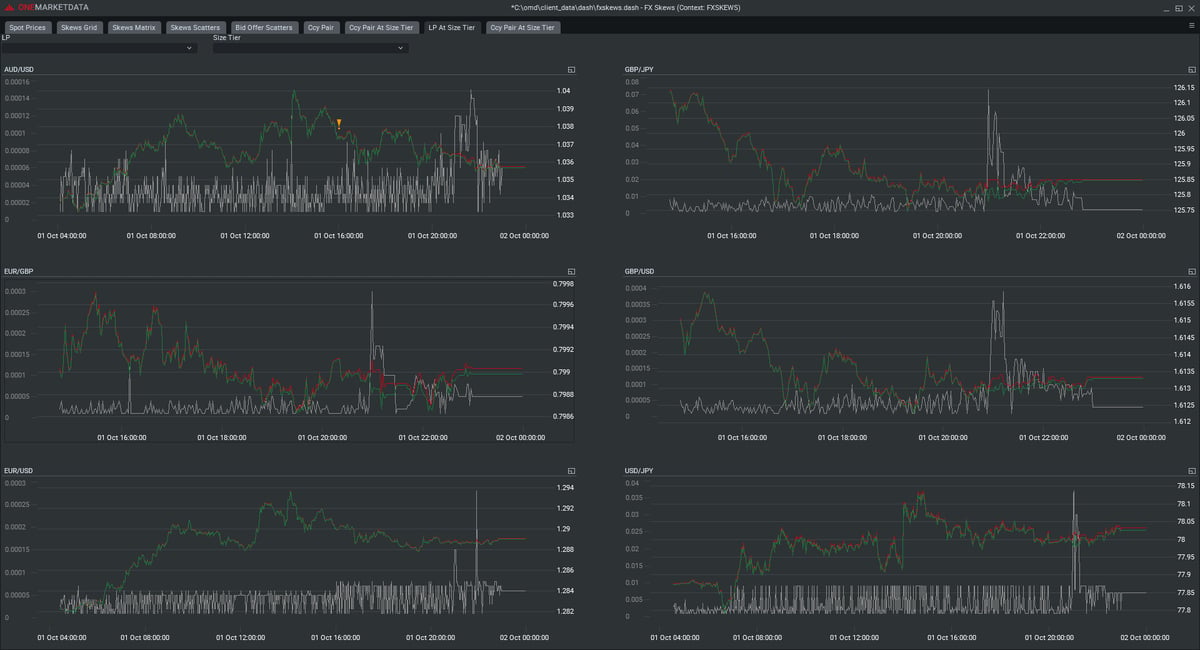Maximize the GBP/USD chart panel
This screenshot has height=650, width=1200.
[x=1192, y=271]
